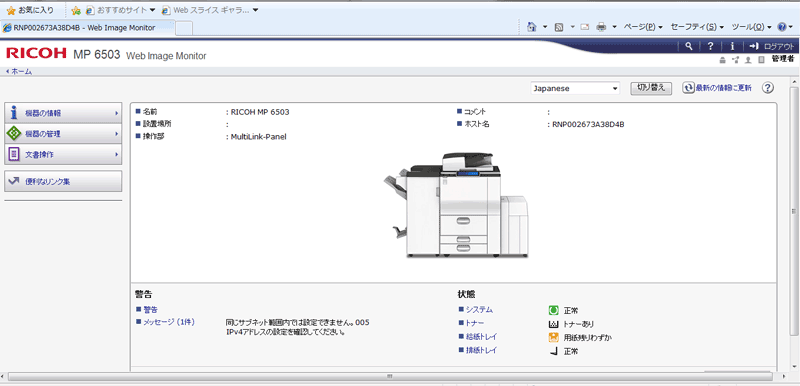The image size is (800, 386).
Task: Click the network icon beside 管理者
Action: [x=735, y=60]
